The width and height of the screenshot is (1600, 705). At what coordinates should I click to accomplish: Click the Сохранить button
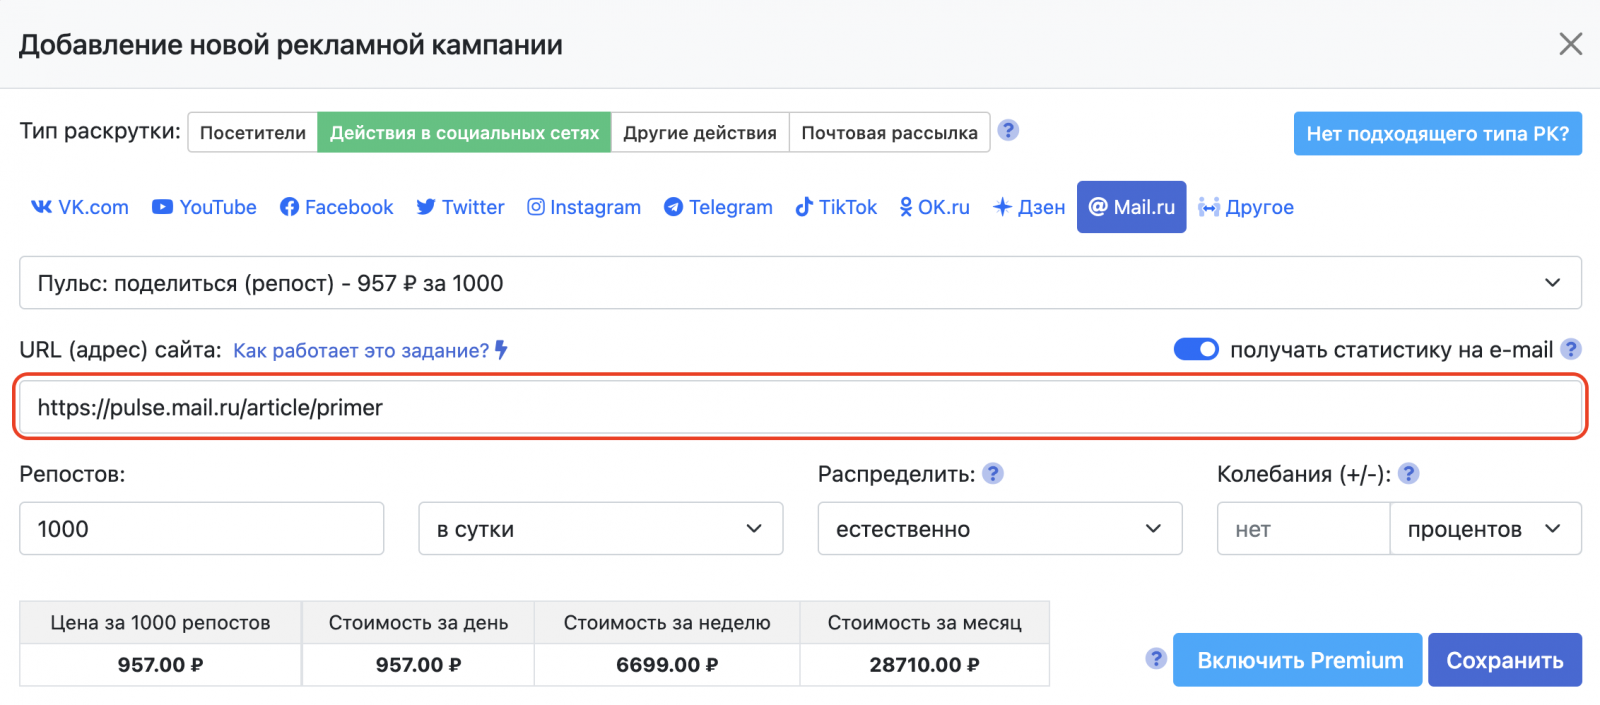[1504, 660]
